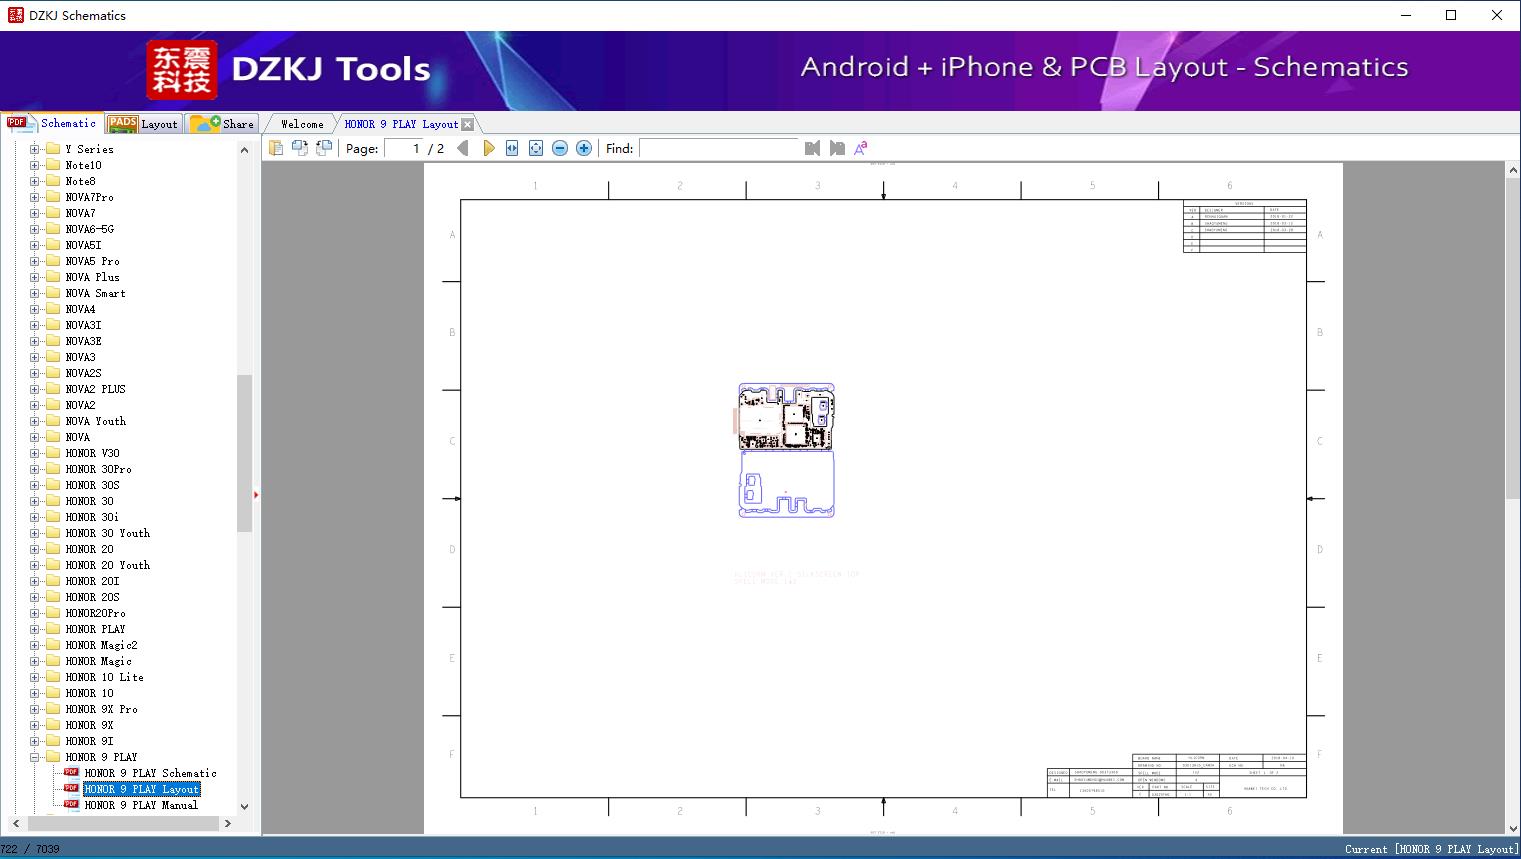Expand the Note10 folder
This screenshot has height=859, width=1521.
[x=35, y=165]
